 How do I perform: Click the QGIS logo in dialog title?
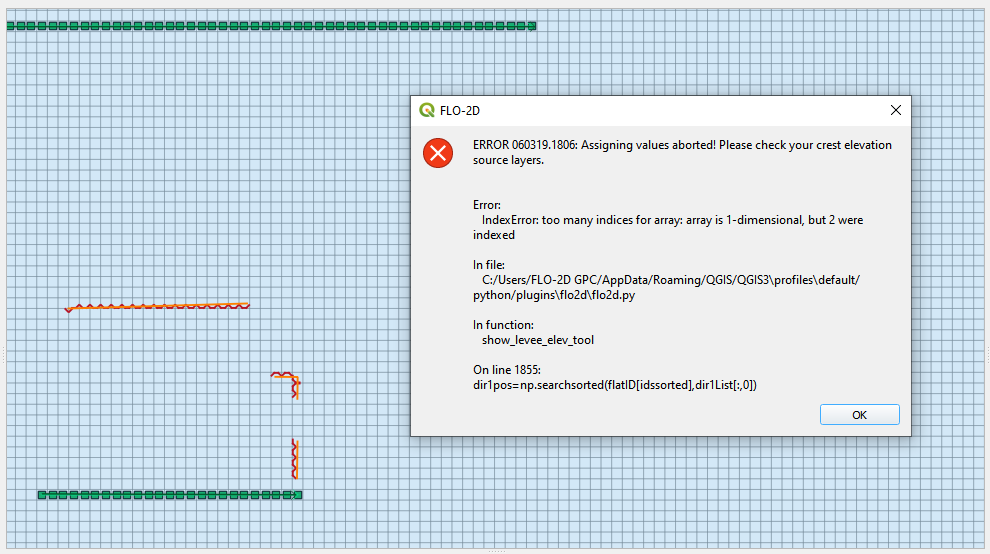click(x=427, y=111)
